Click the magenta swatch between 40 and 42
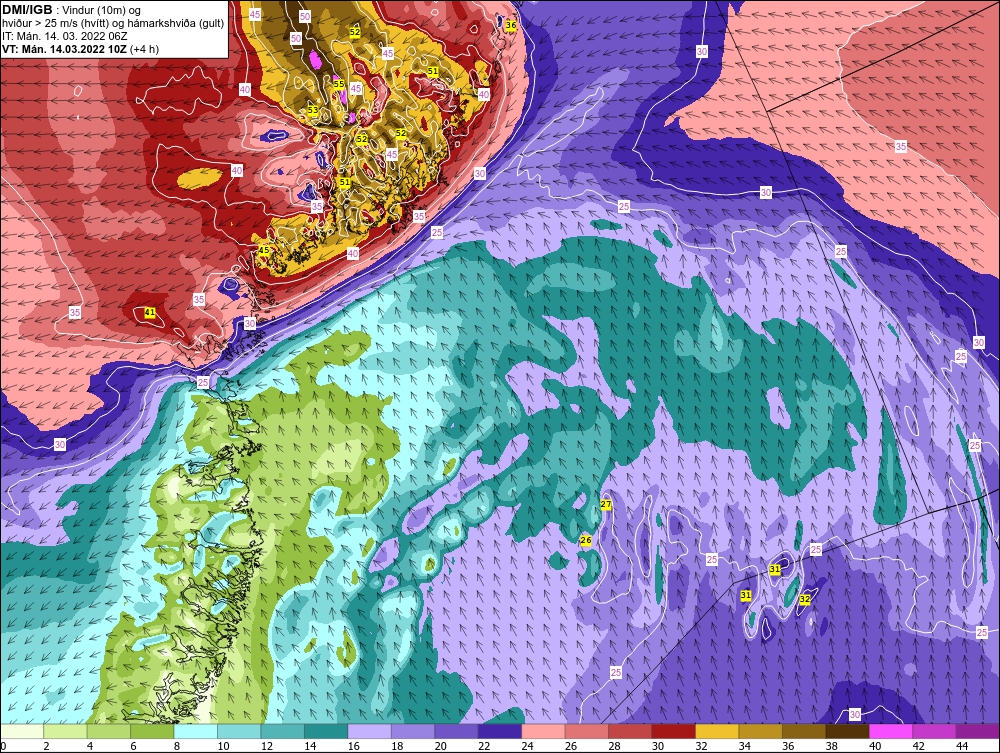 (x=890, y=731)
